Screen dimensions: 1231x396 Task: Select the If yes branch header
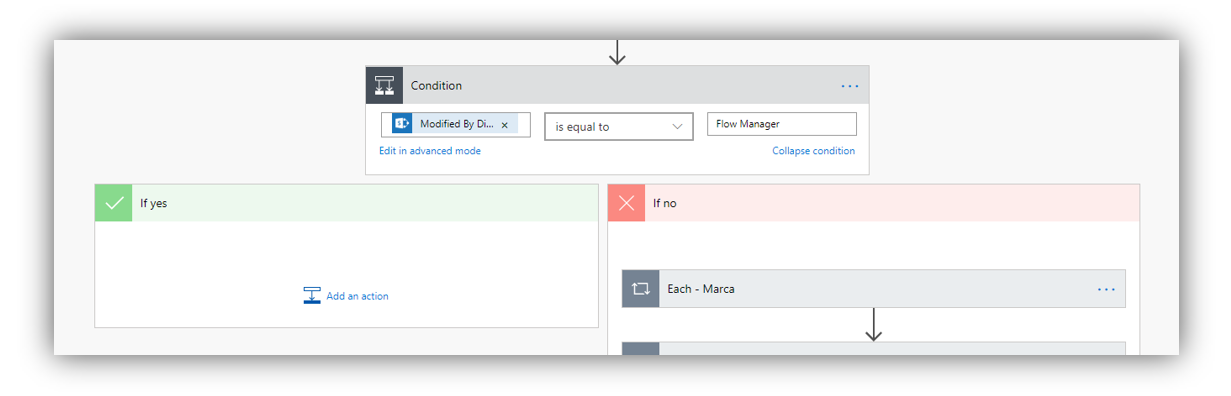346,203
